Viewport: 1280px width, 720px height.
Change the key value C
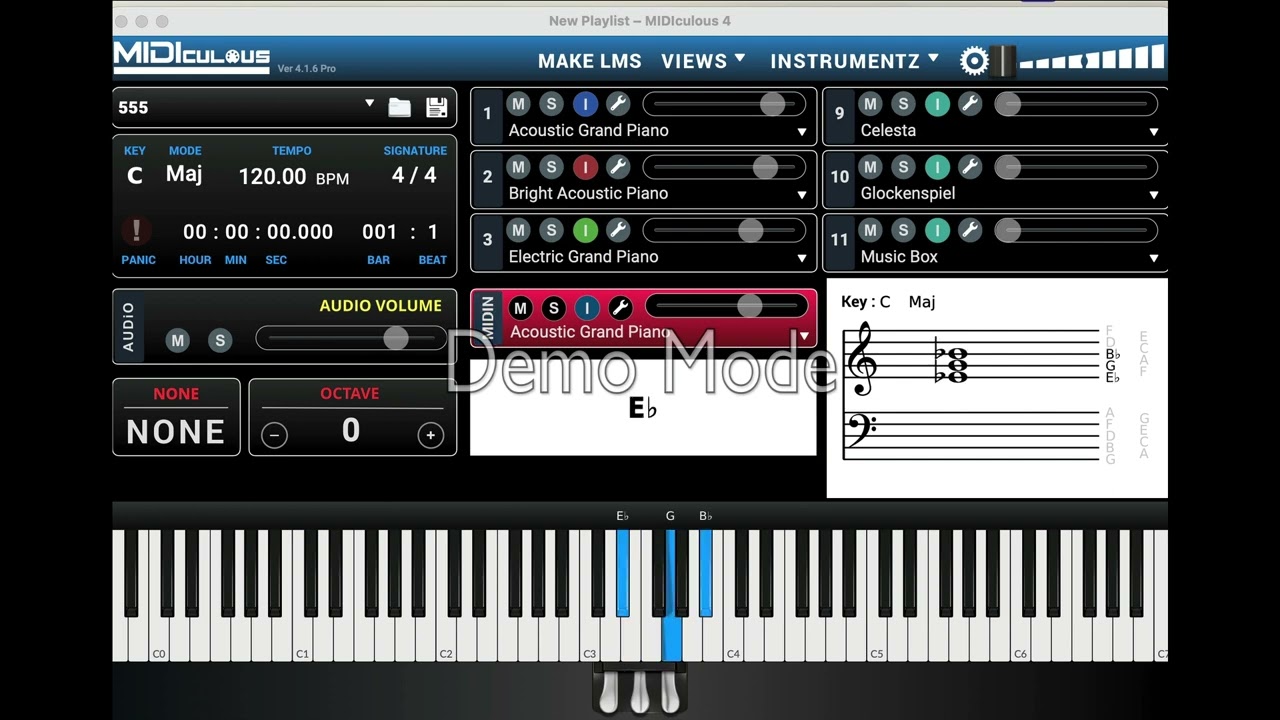click(135, 176)
